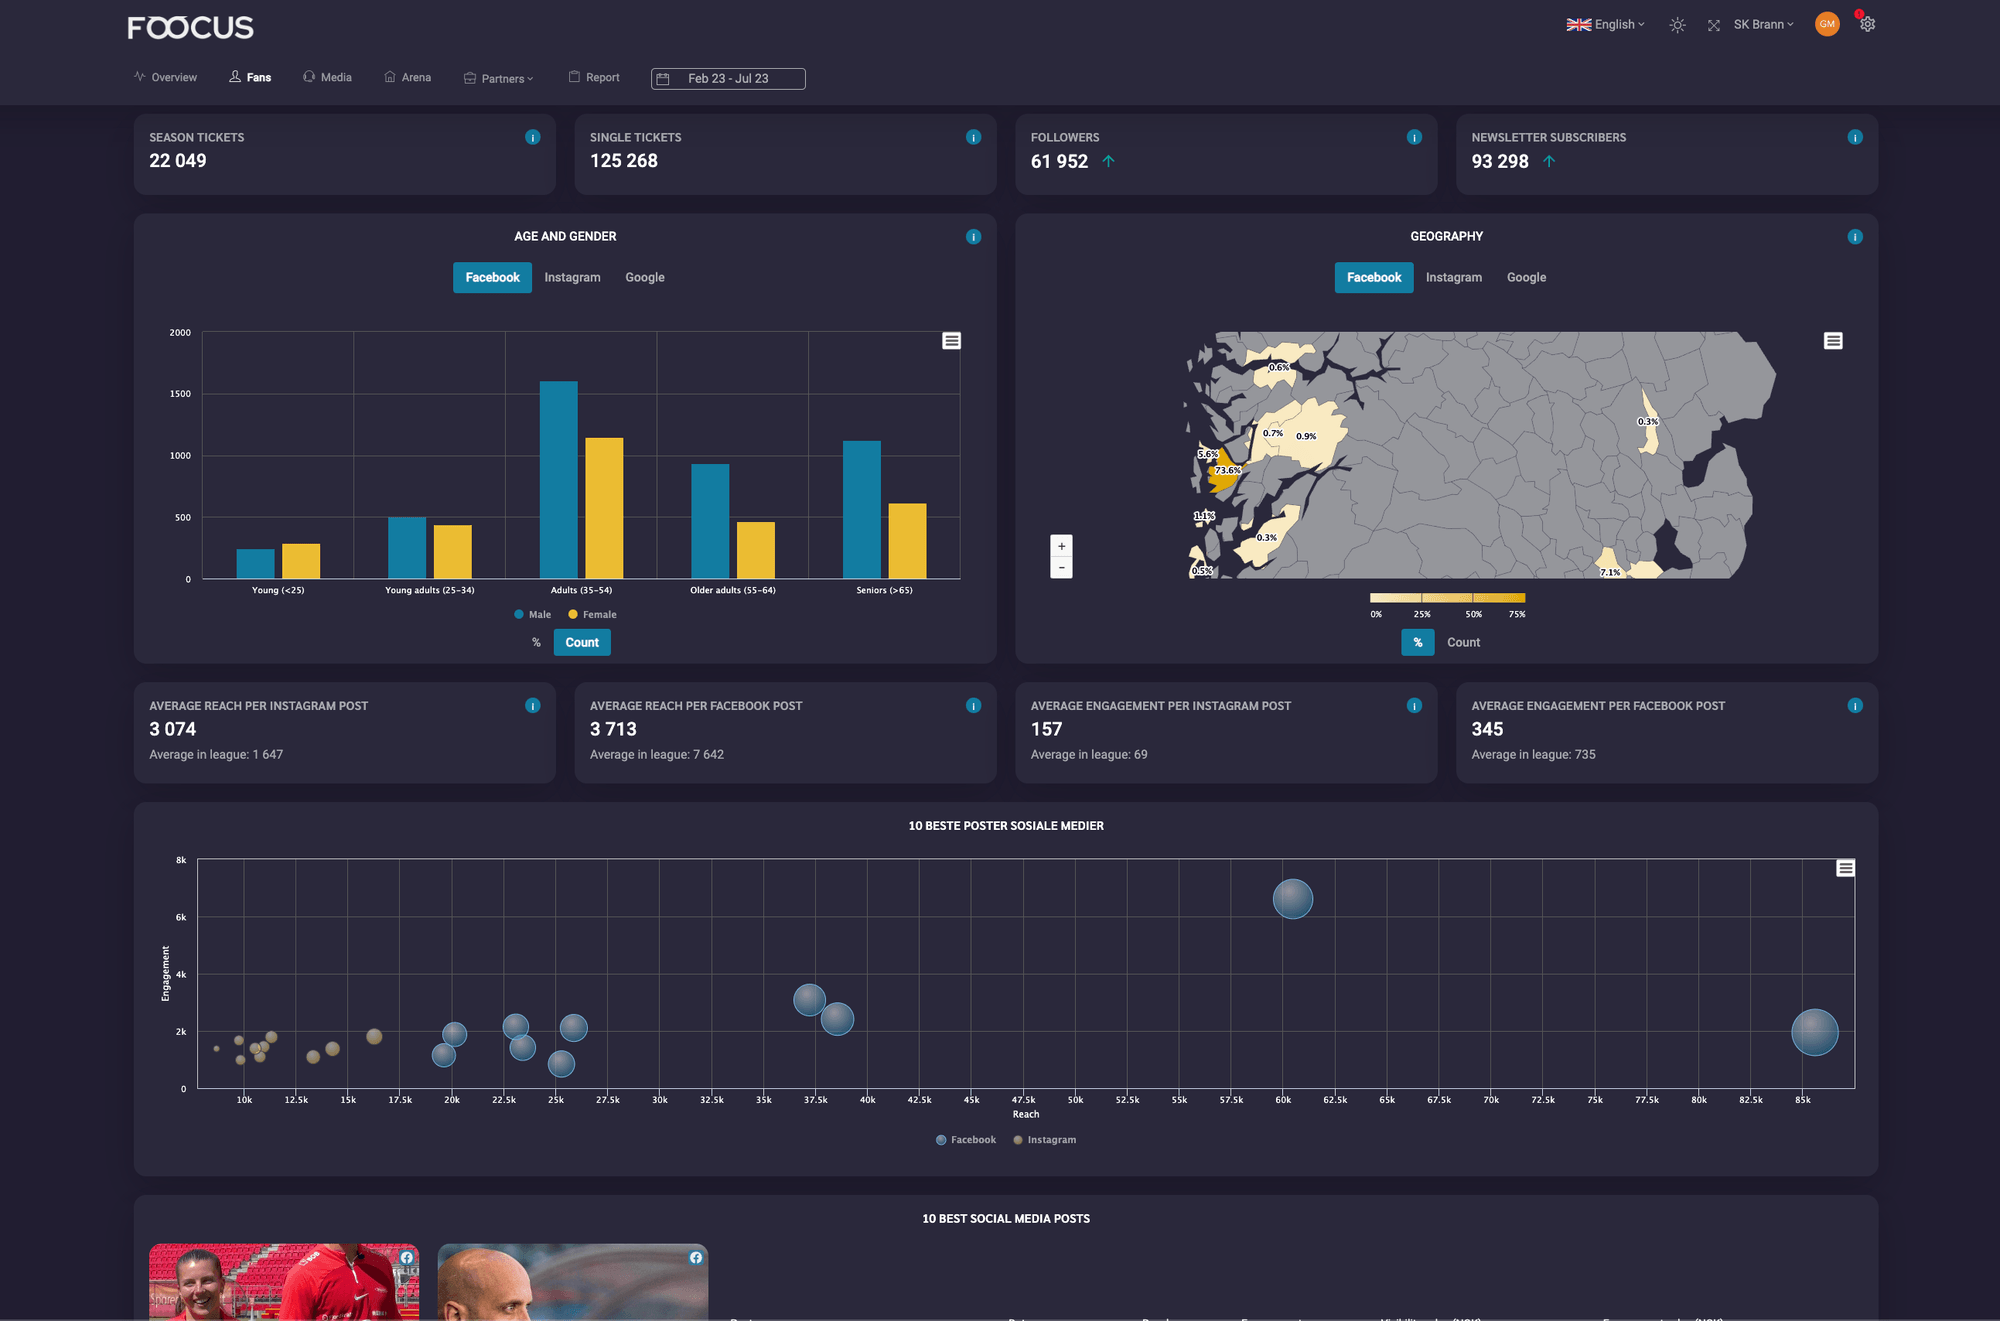
Task: Open Age and Gender chart hamburger menu
Action: pyautogui.click(x=951, y=341)
